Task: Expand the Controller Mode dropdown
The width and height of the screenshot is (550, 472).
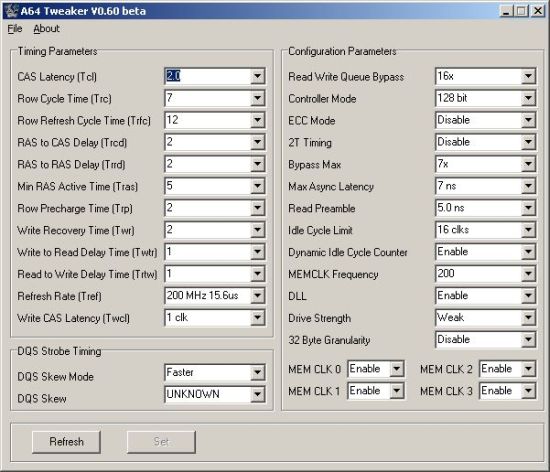Action: click(x=528, y=98)
